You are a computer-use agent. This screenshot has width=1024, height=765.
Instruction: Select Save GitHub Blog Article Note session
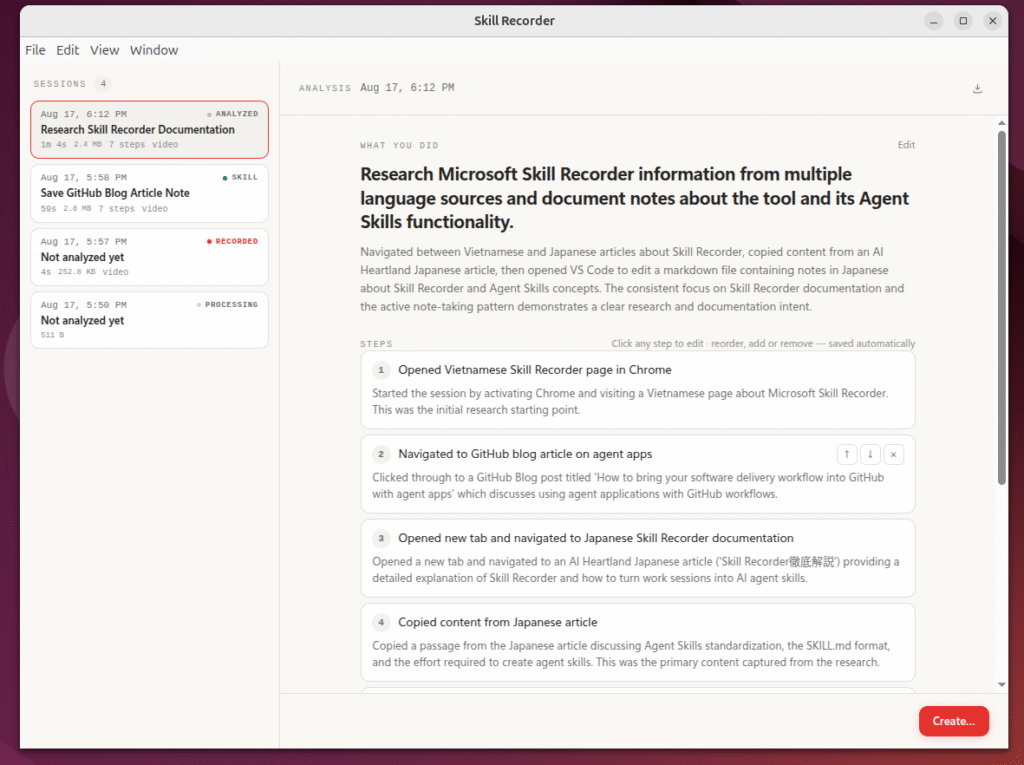pos(150,193)
